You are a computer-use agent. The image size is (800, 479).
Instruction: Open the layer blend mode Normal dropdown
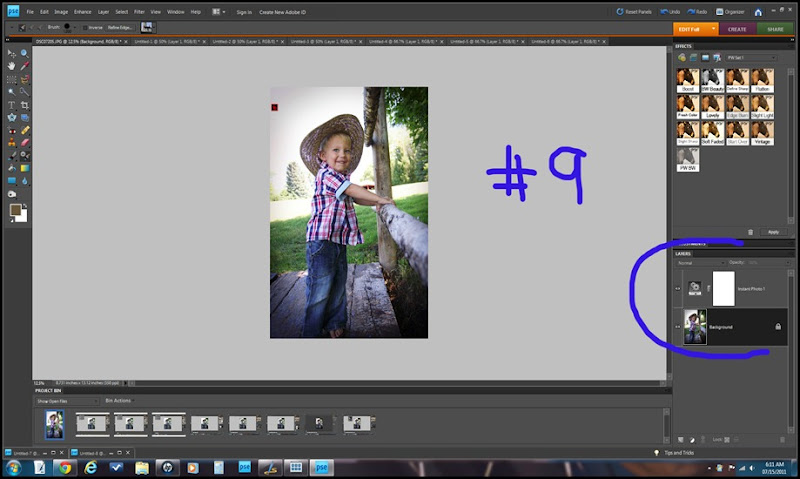(x=698, y=262)
